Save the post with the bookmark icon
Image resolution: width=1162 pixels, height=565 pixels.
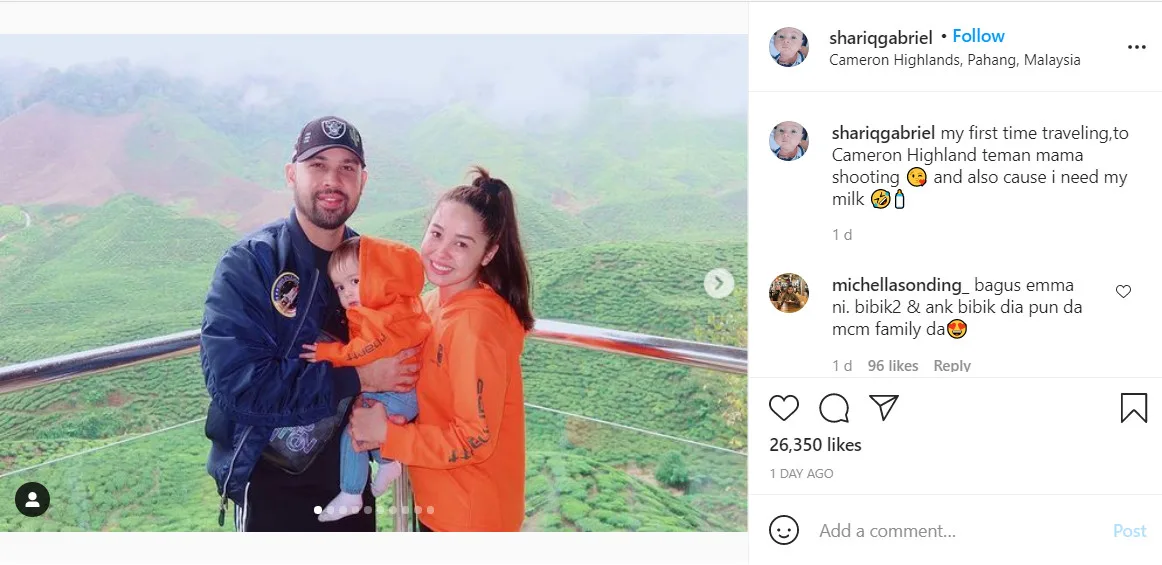click(1134, 408)
